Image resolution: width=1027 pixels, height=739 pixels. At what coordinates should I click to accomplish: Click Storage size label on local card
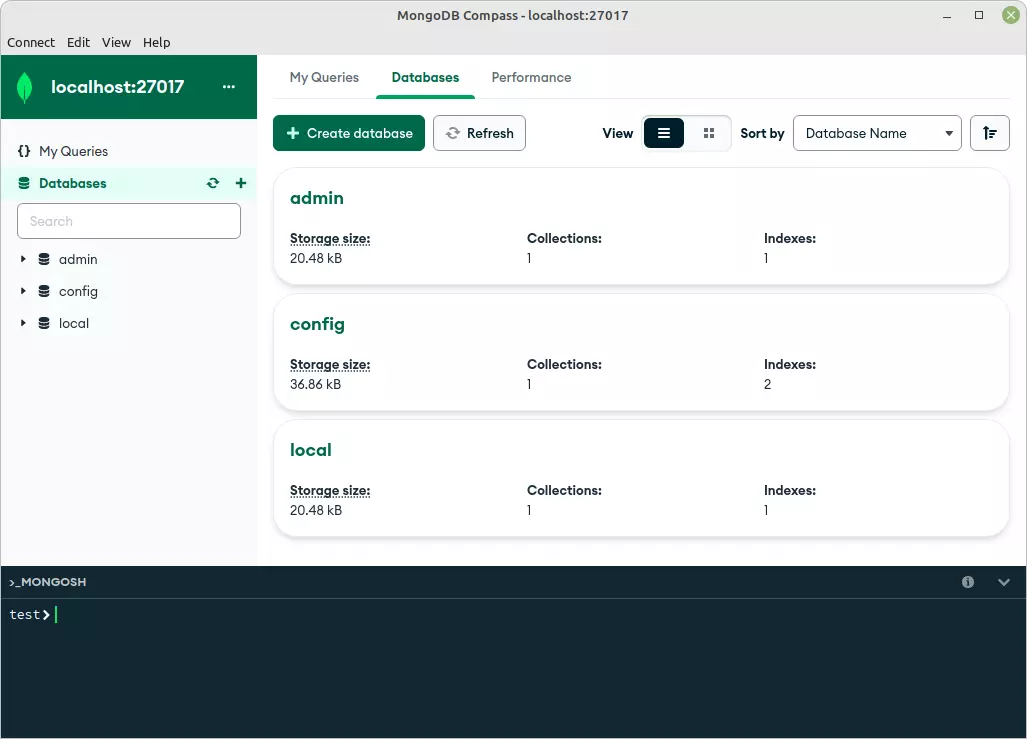[x=330, y=491]
